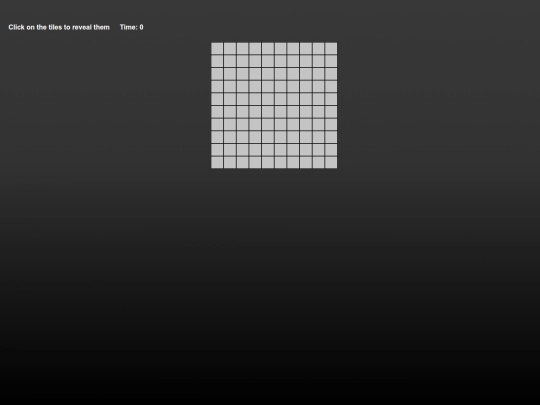Reveal tile in row 7, column 2
Screen dimensions: 540x405
click(230, 124)
